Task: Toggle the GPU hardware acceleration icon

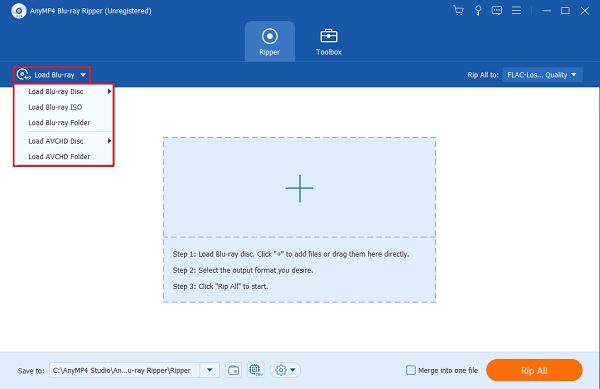Action: 256,370
